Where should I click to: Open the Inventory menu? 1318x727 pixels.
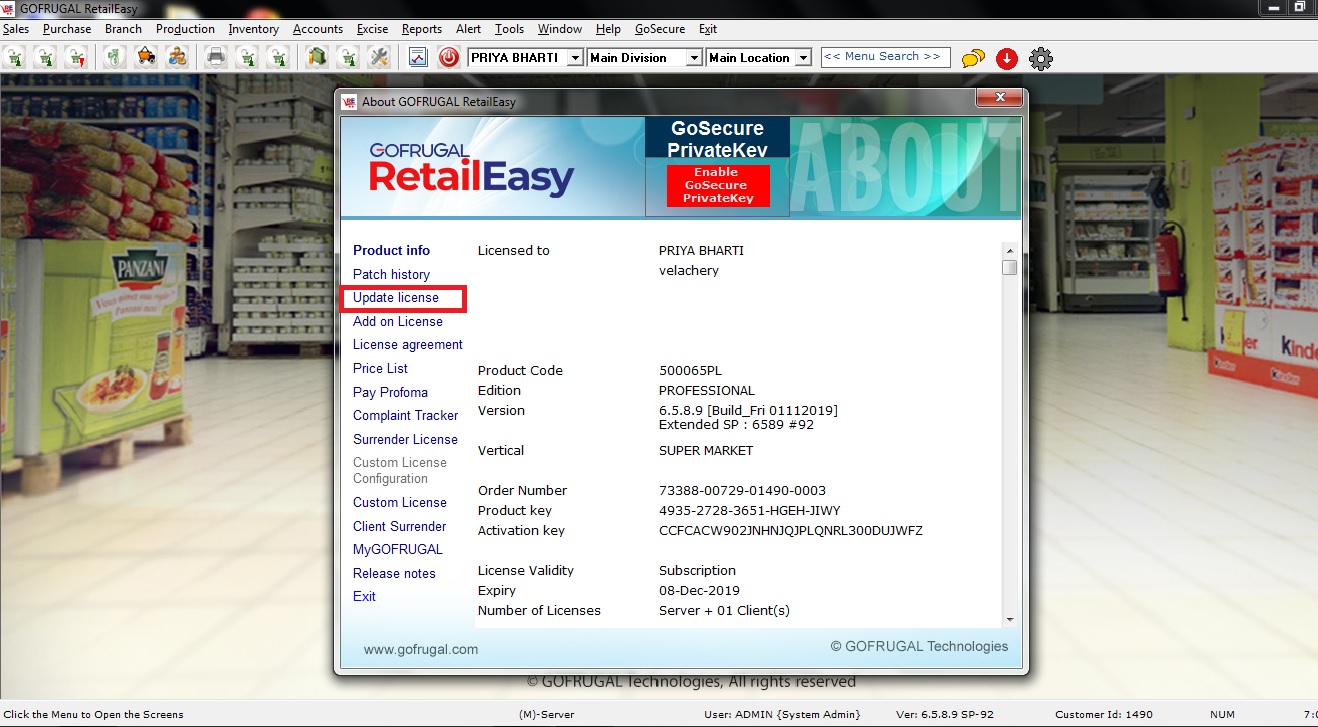click(254, 29)
